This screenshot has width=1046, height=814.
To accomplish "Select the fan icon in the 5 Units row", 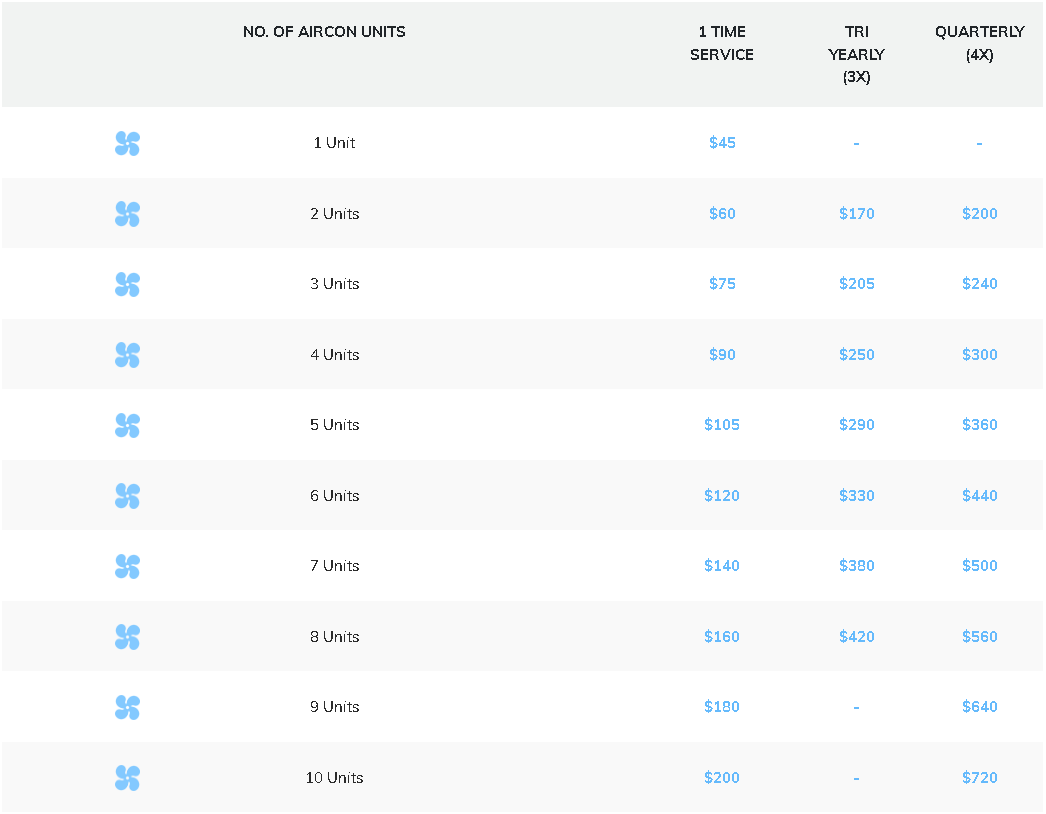I will 127,425.
